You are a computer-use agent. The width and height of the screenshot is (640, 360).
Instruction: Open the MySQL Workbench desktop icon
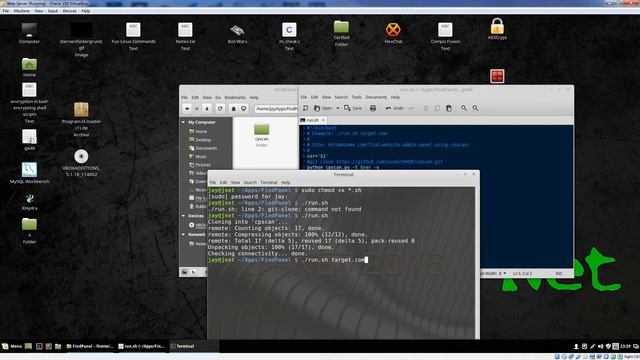click(x=29, y=173)
